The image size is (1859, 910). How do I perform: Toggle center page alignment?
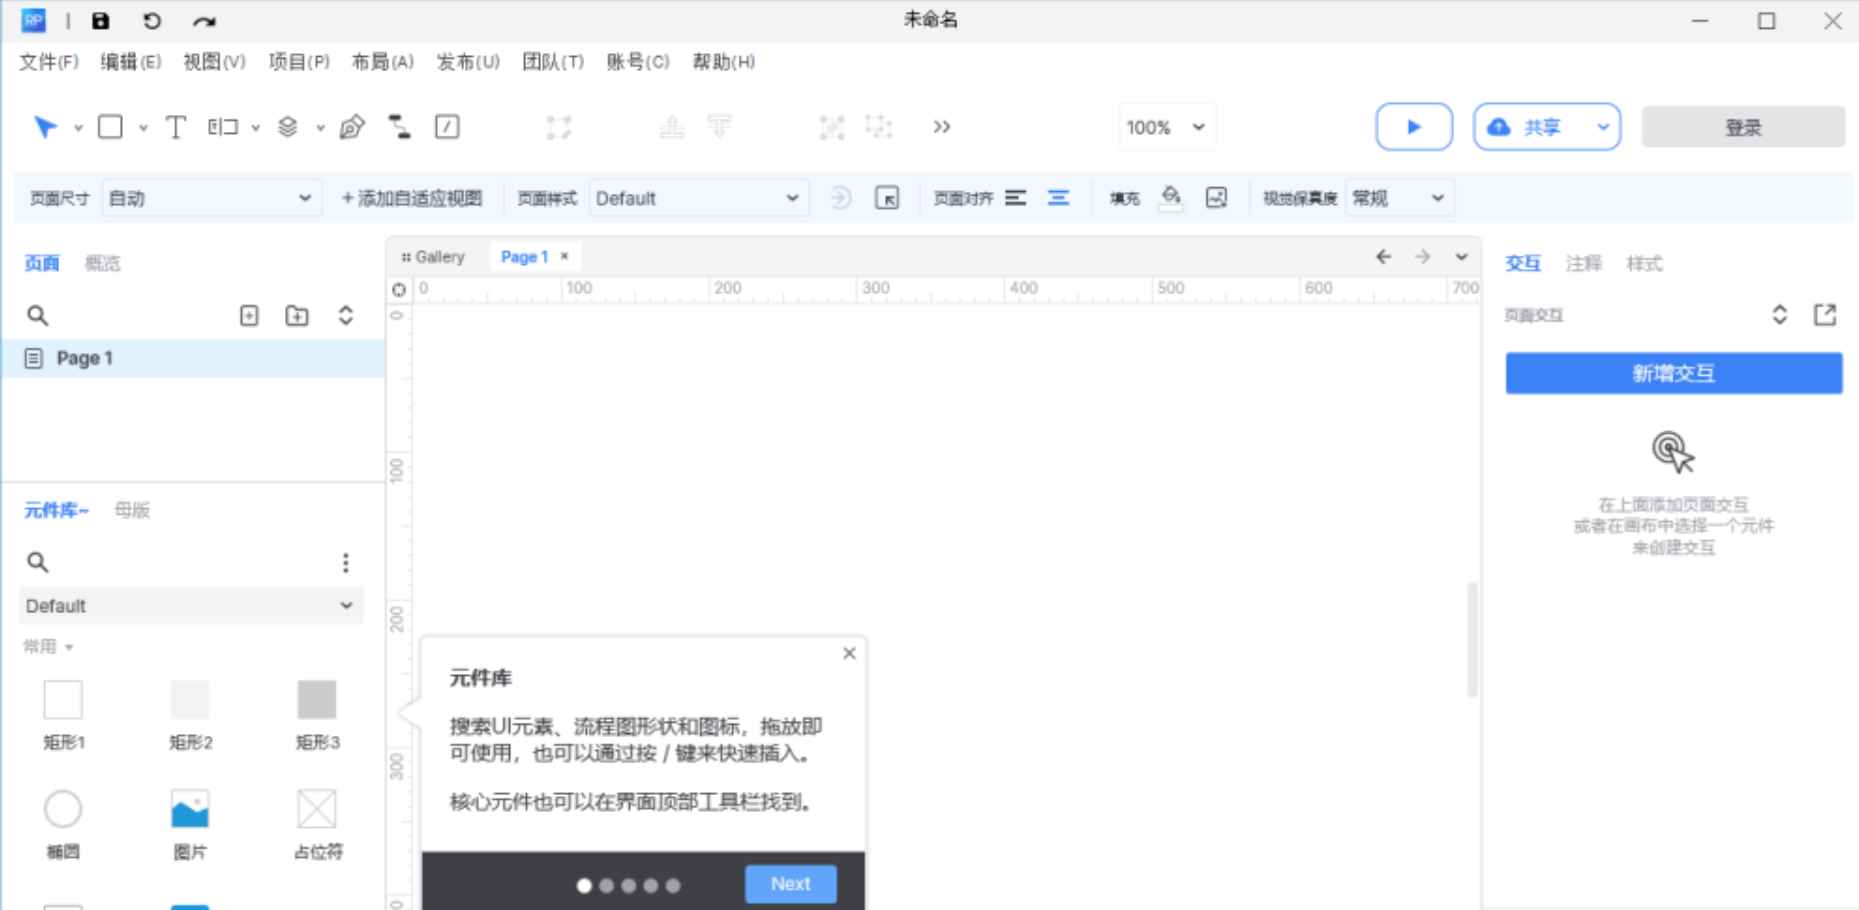[x=1057, y=197]
